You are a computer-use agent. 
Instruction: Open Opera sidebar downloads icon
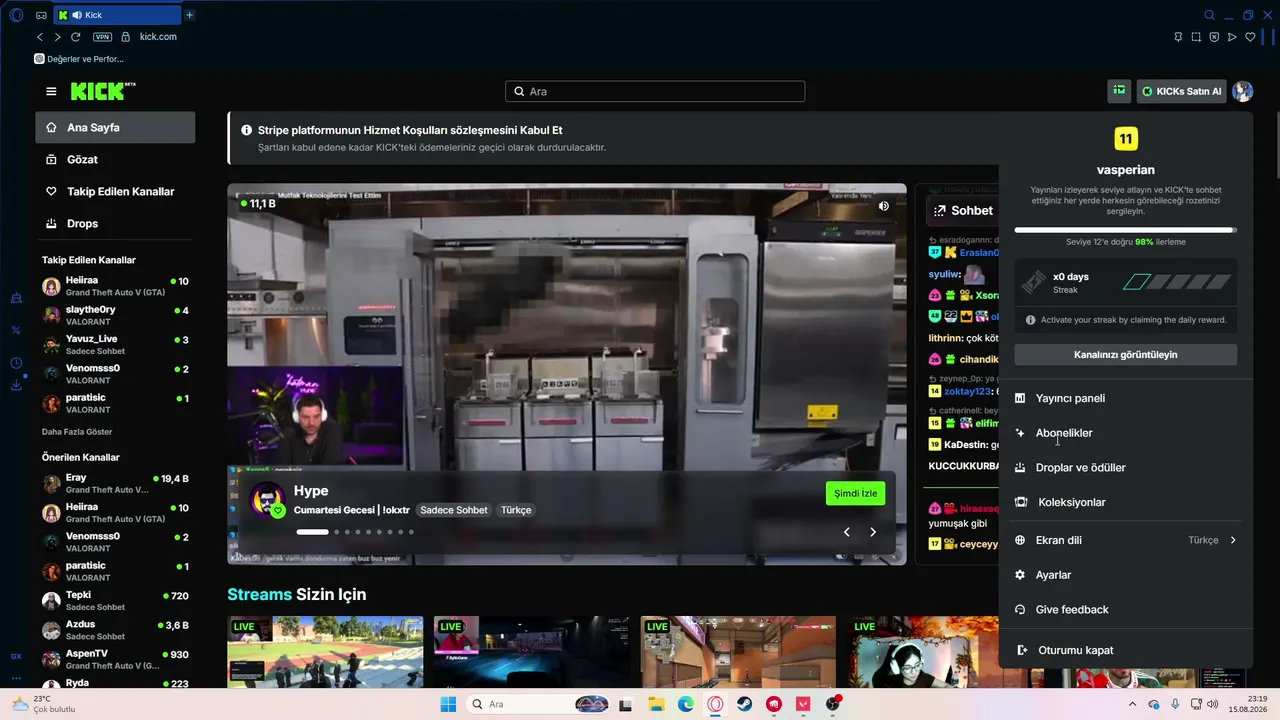pyautogui.click(x=16, y=385)
